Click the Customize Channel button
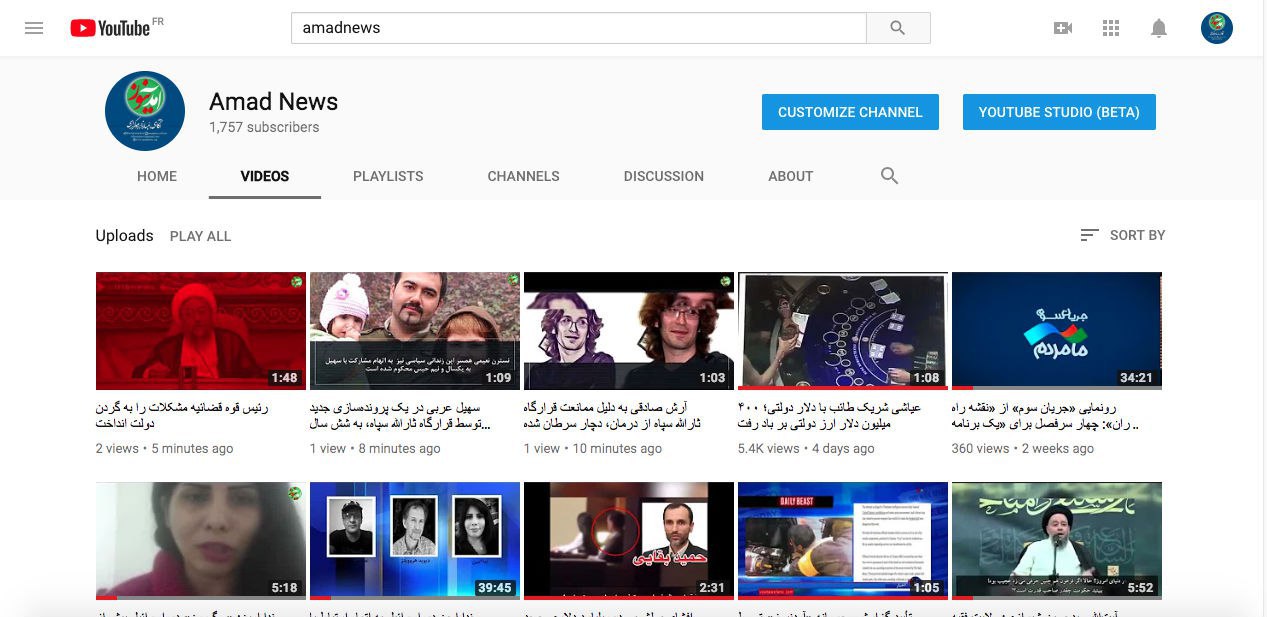 pyautogui.click(x=850, y=112)
